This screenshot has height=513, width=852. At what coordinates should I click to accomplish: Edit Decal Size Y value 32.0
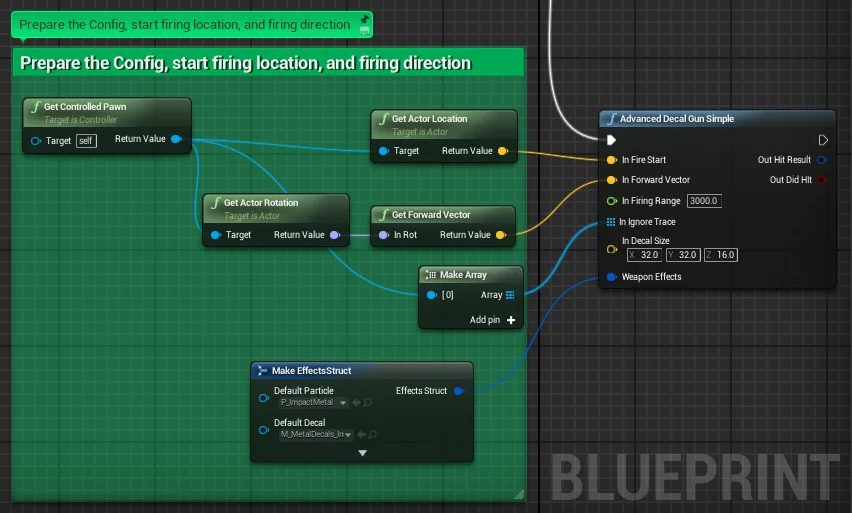click(x=684, y=255)
